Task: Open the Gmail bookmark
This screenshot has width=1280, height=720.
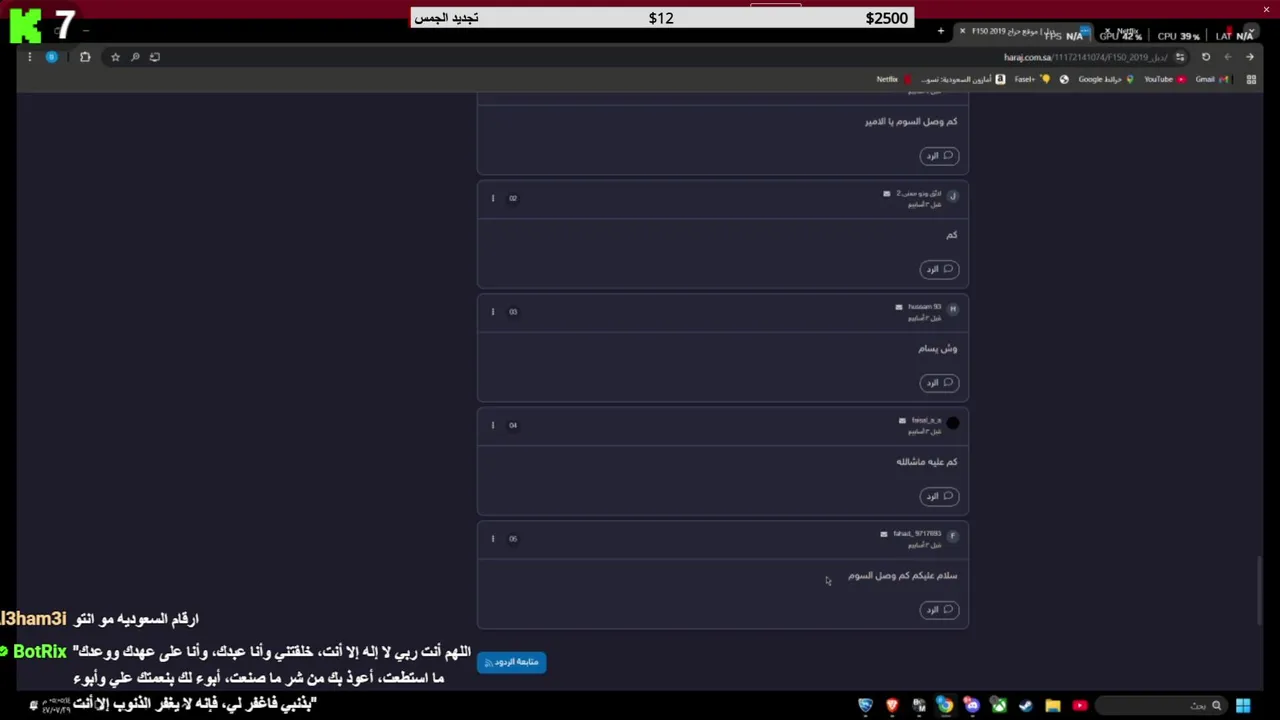Action: [x=1211, y=80]
